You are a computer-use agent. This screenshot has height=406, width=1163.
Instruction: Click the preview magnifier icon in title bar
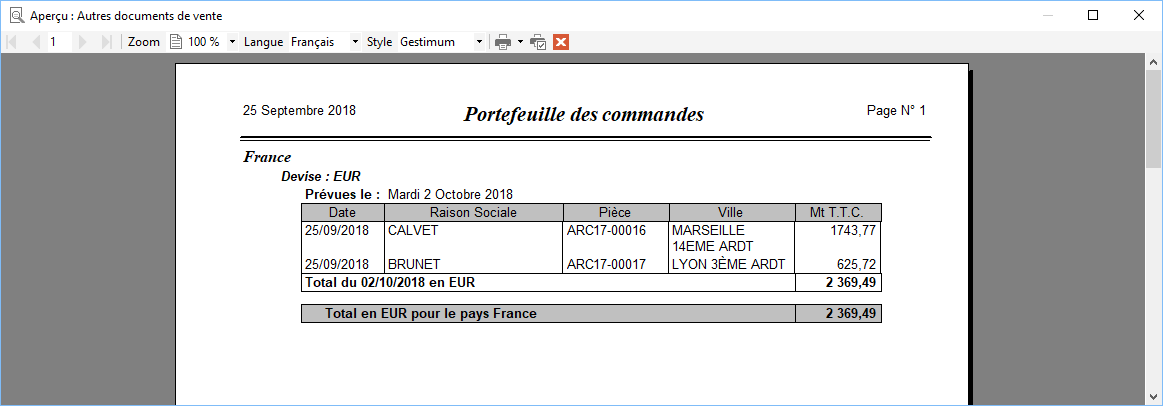click(x=16, y=15)
